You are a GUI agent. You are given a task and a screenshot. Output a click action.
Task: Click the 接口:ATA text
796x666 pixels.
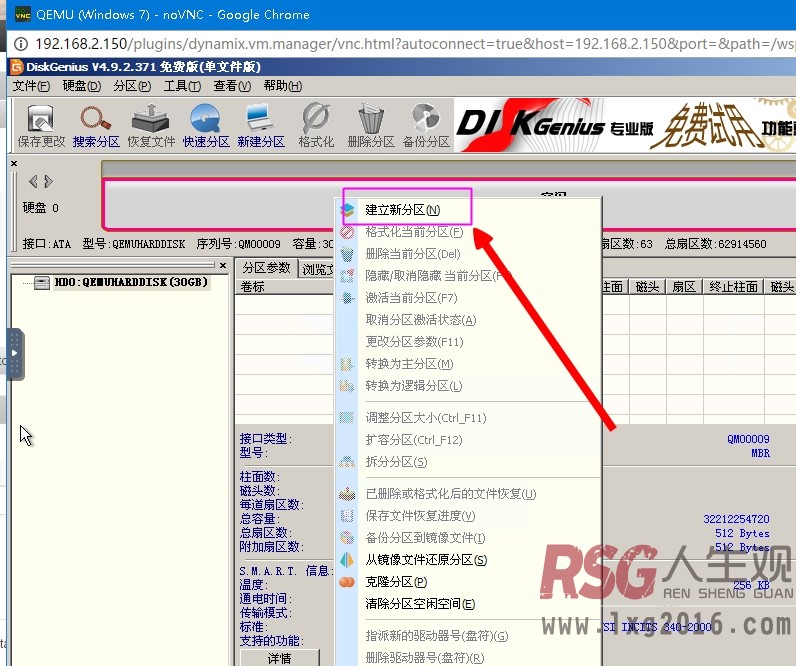(x=47, y=244)
